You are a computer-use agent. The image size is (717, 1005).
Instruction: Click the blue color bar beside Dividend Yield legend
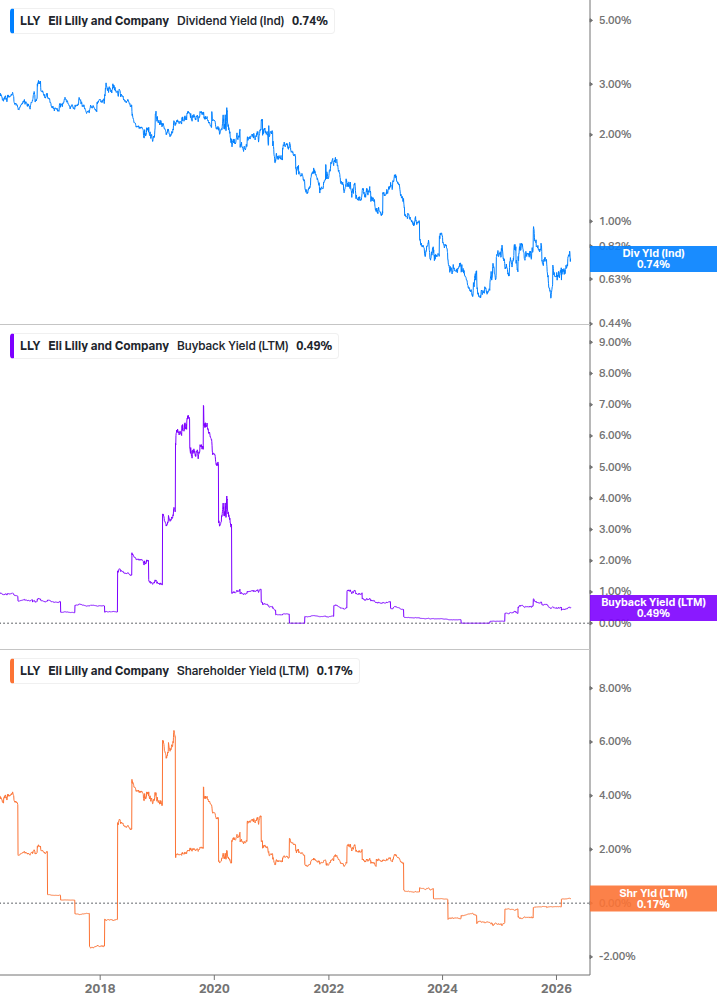(12, 21)
